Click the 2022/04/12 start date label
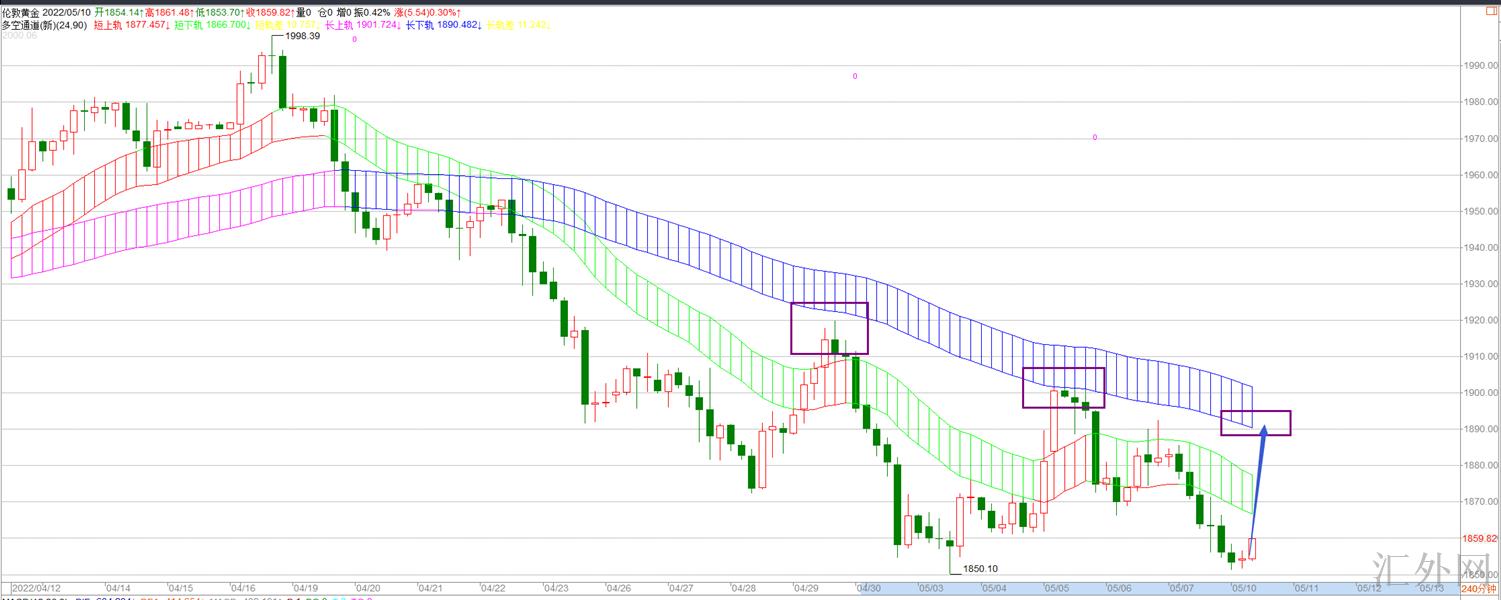 pos(34,589)
